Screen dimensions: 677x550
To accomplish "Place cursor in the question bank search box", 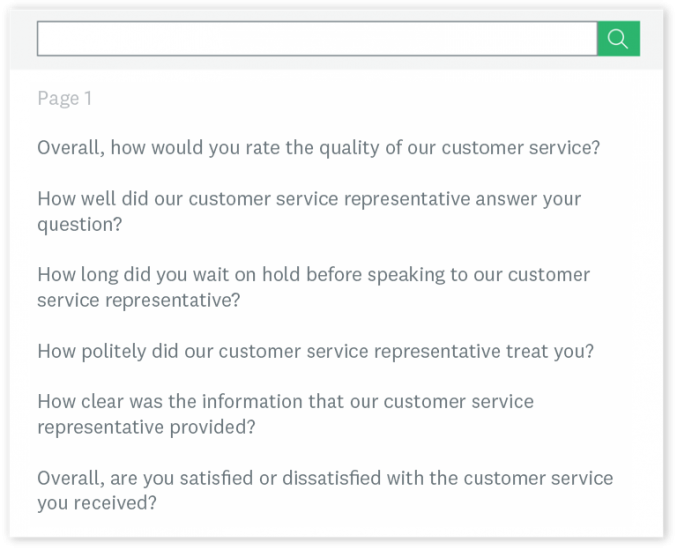I will [x=317, y=38].
